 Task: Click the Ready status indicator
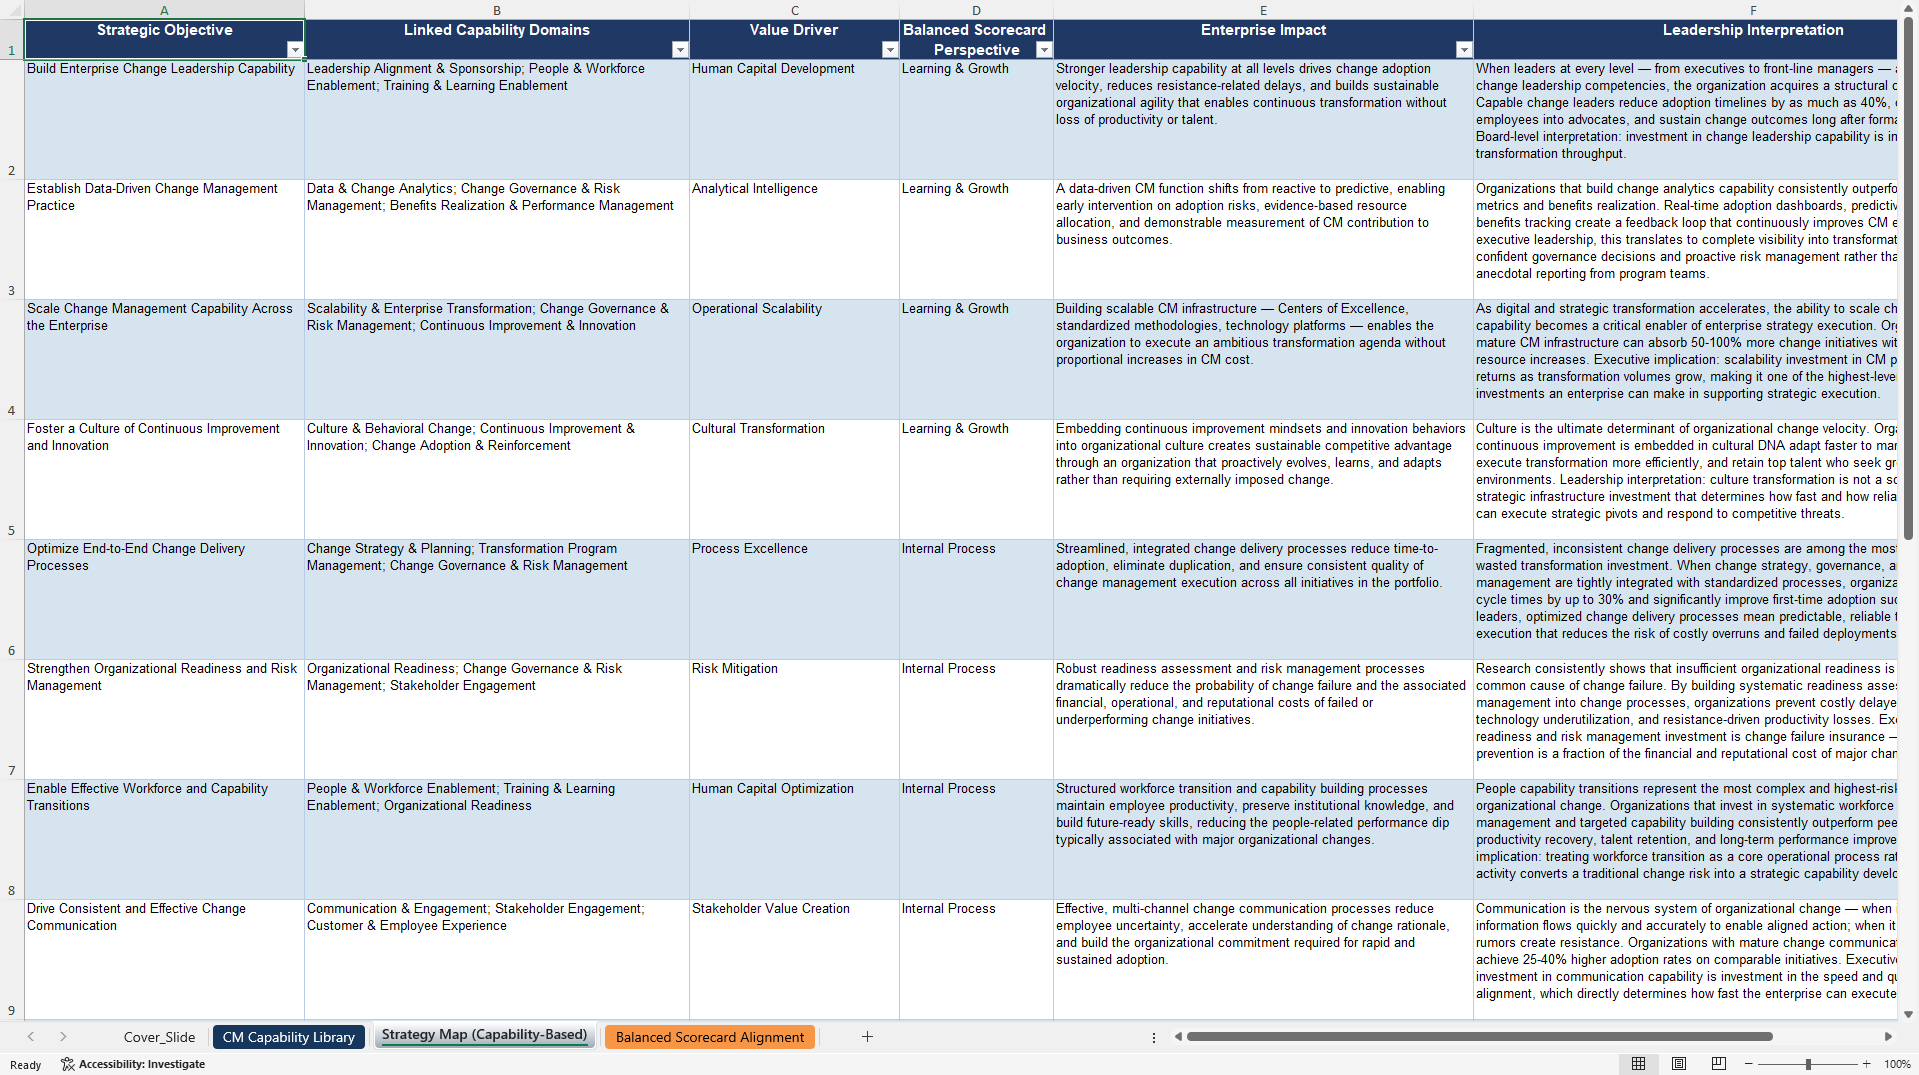pos(26,1065)
